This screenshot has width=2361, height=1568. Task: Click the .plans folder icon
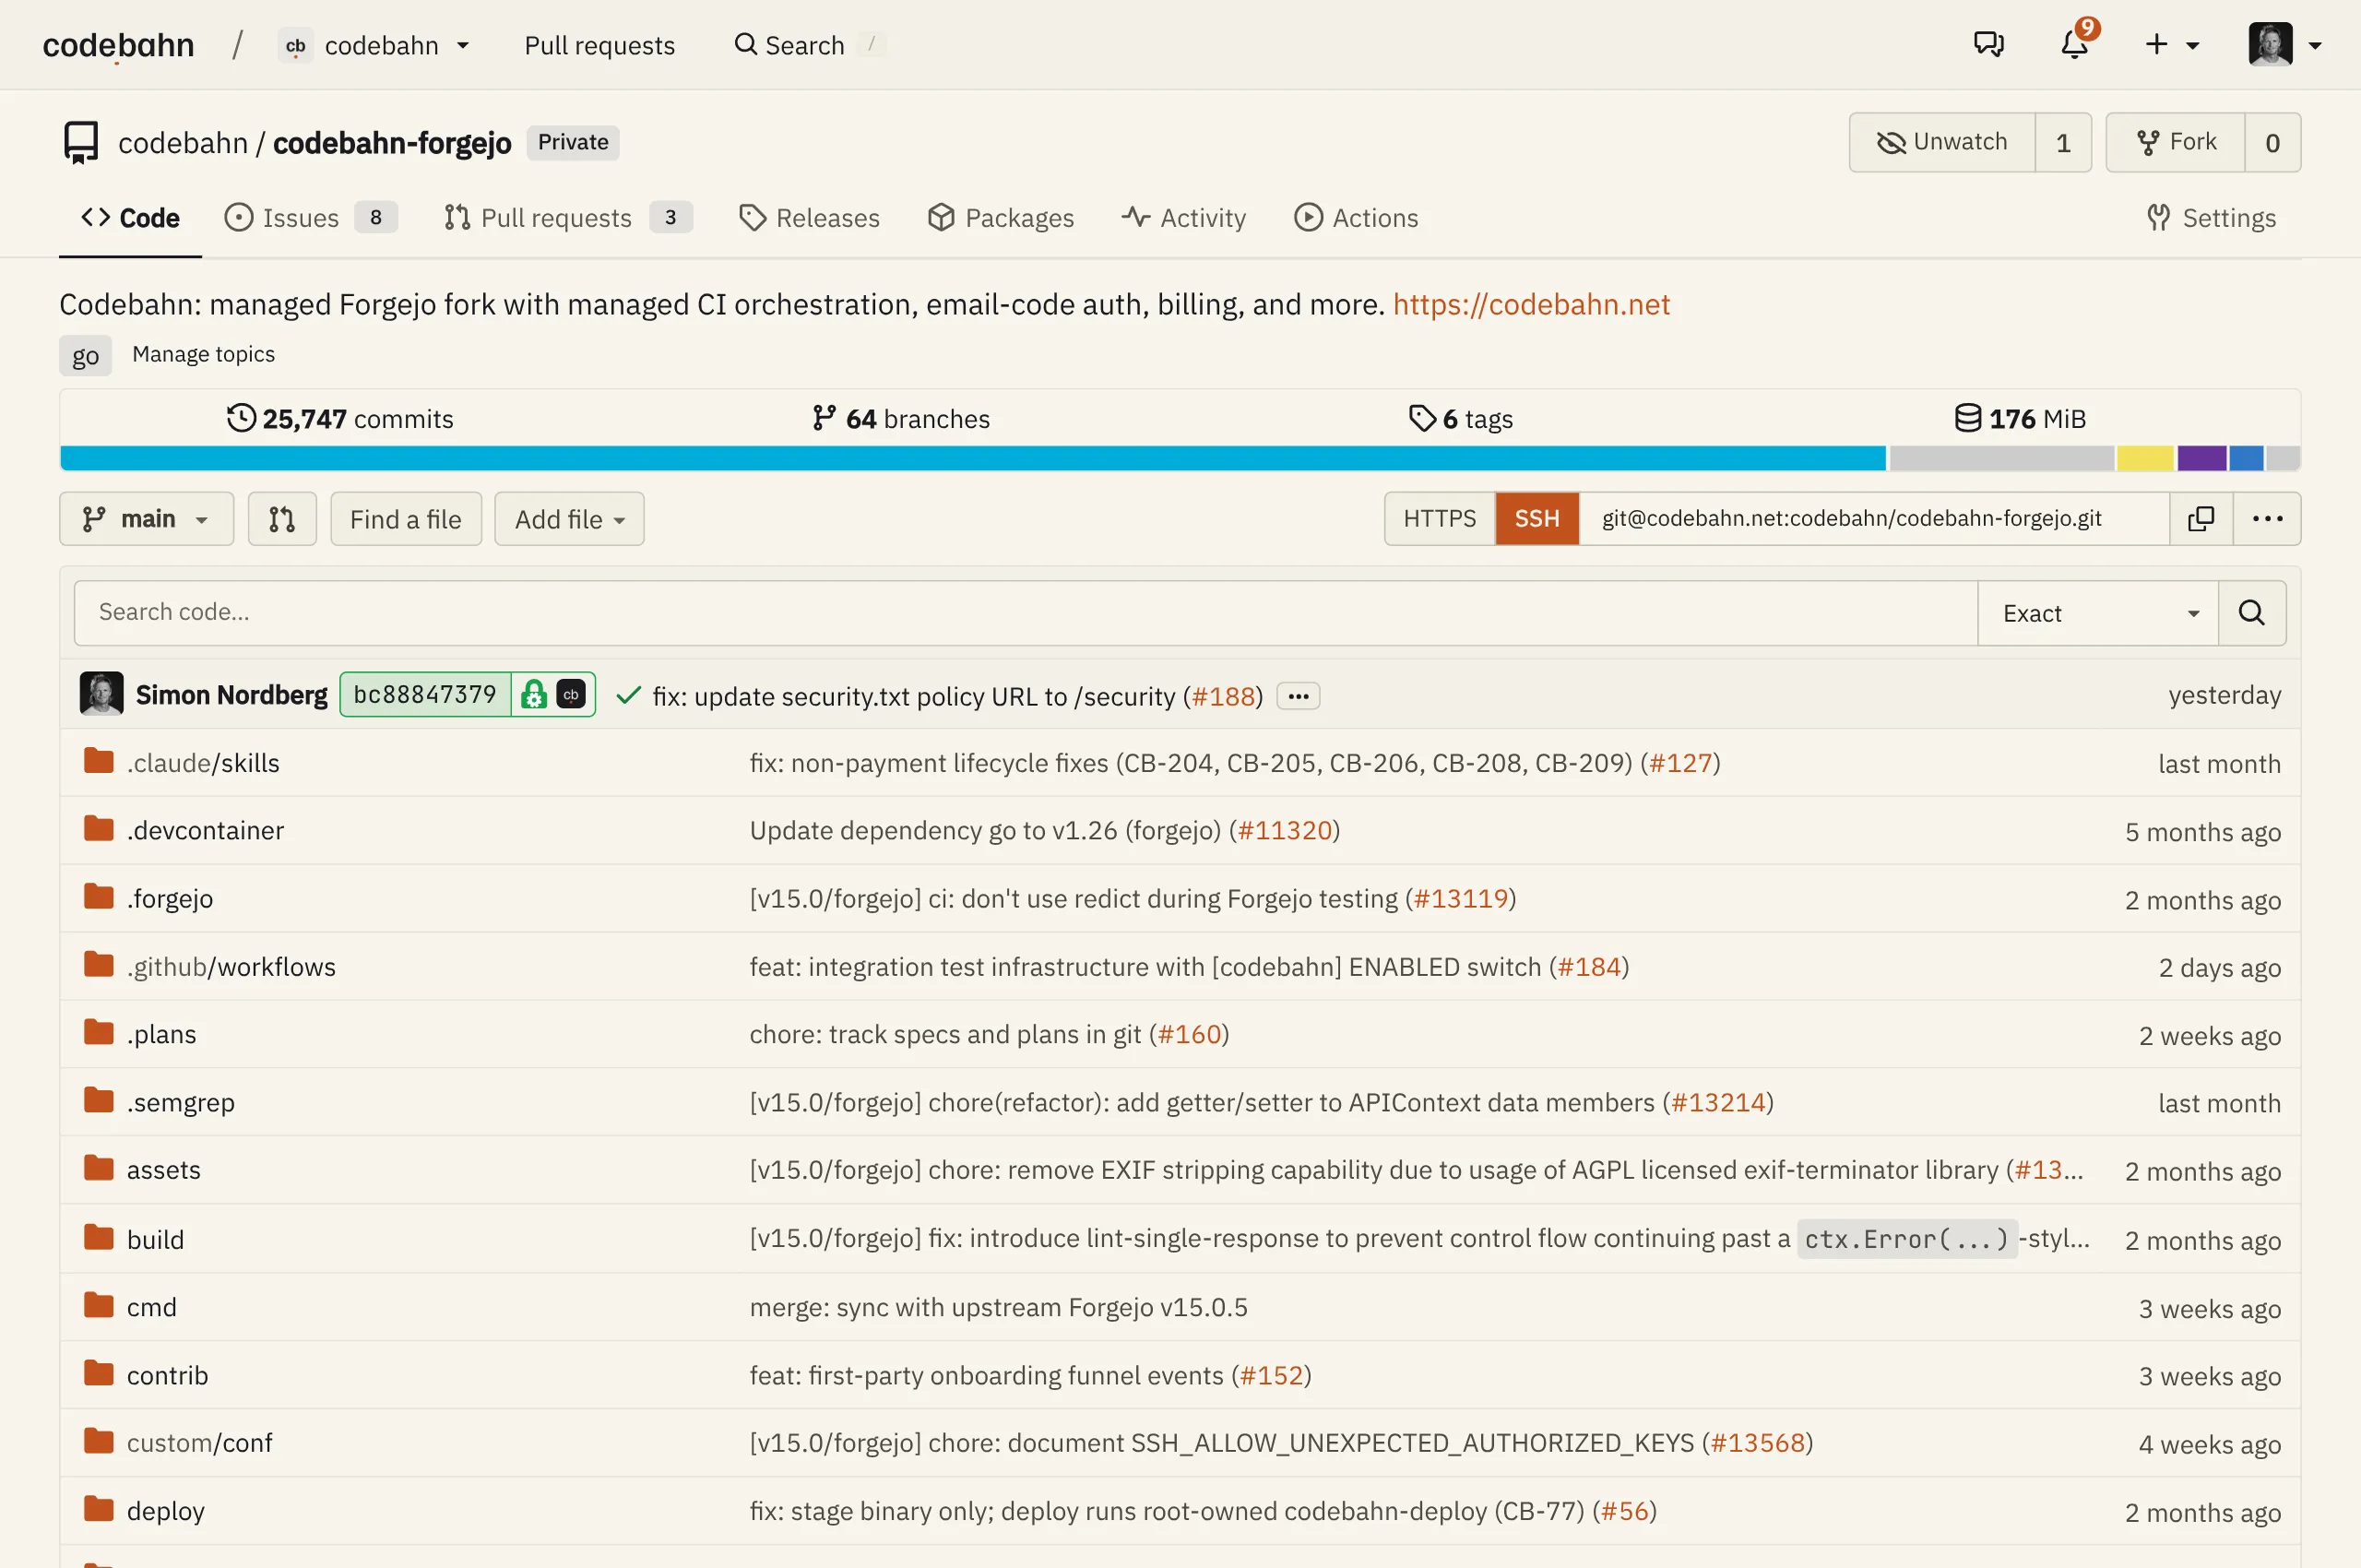pos(99,1031)
